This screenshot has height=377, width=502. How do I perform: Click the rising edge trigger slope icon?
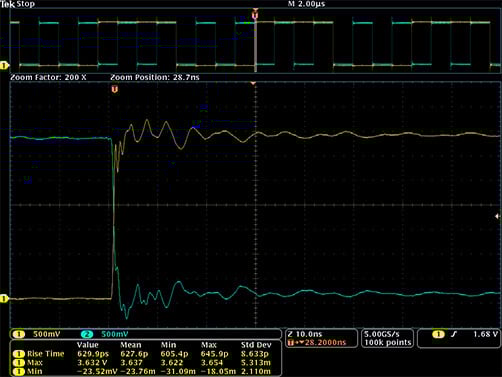pos(453,334)
